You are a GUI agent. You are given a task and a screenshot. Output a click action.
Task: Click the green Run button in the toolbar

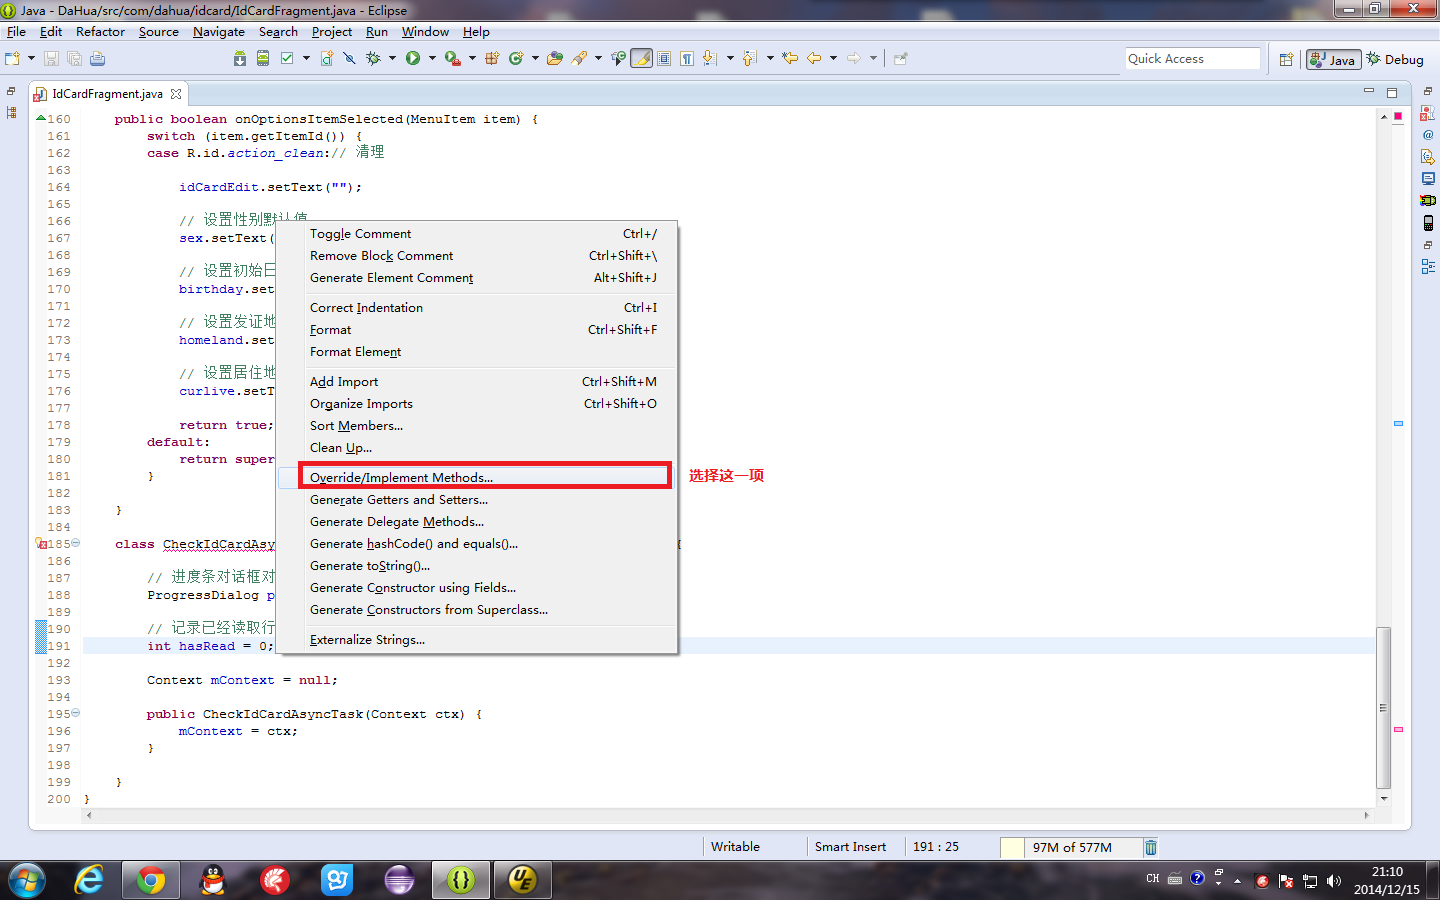pyautogui.click(x=412, y=59)
